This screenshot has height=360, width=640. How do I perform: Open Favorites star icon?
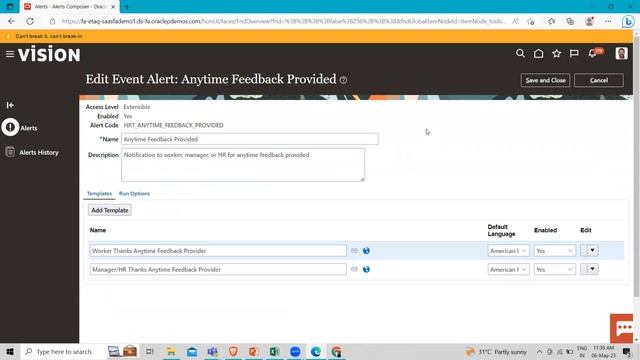point(556,53)
